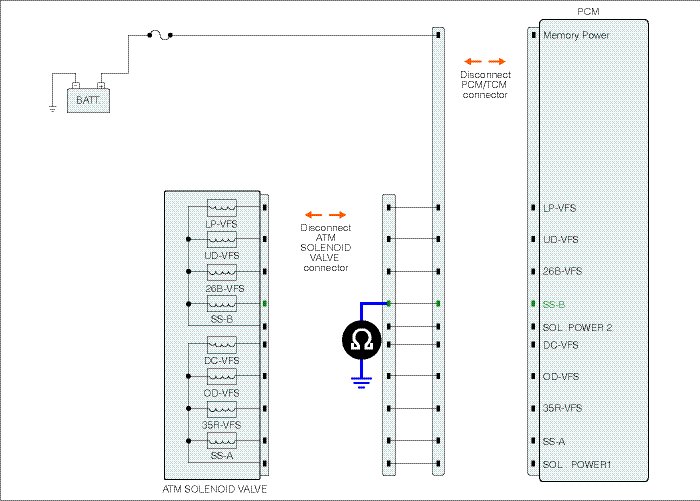Screen dimensions: 700x501
Task: Click the SOL. POWER 2 label
Action: pyautogui.click(x=578, y=328)
